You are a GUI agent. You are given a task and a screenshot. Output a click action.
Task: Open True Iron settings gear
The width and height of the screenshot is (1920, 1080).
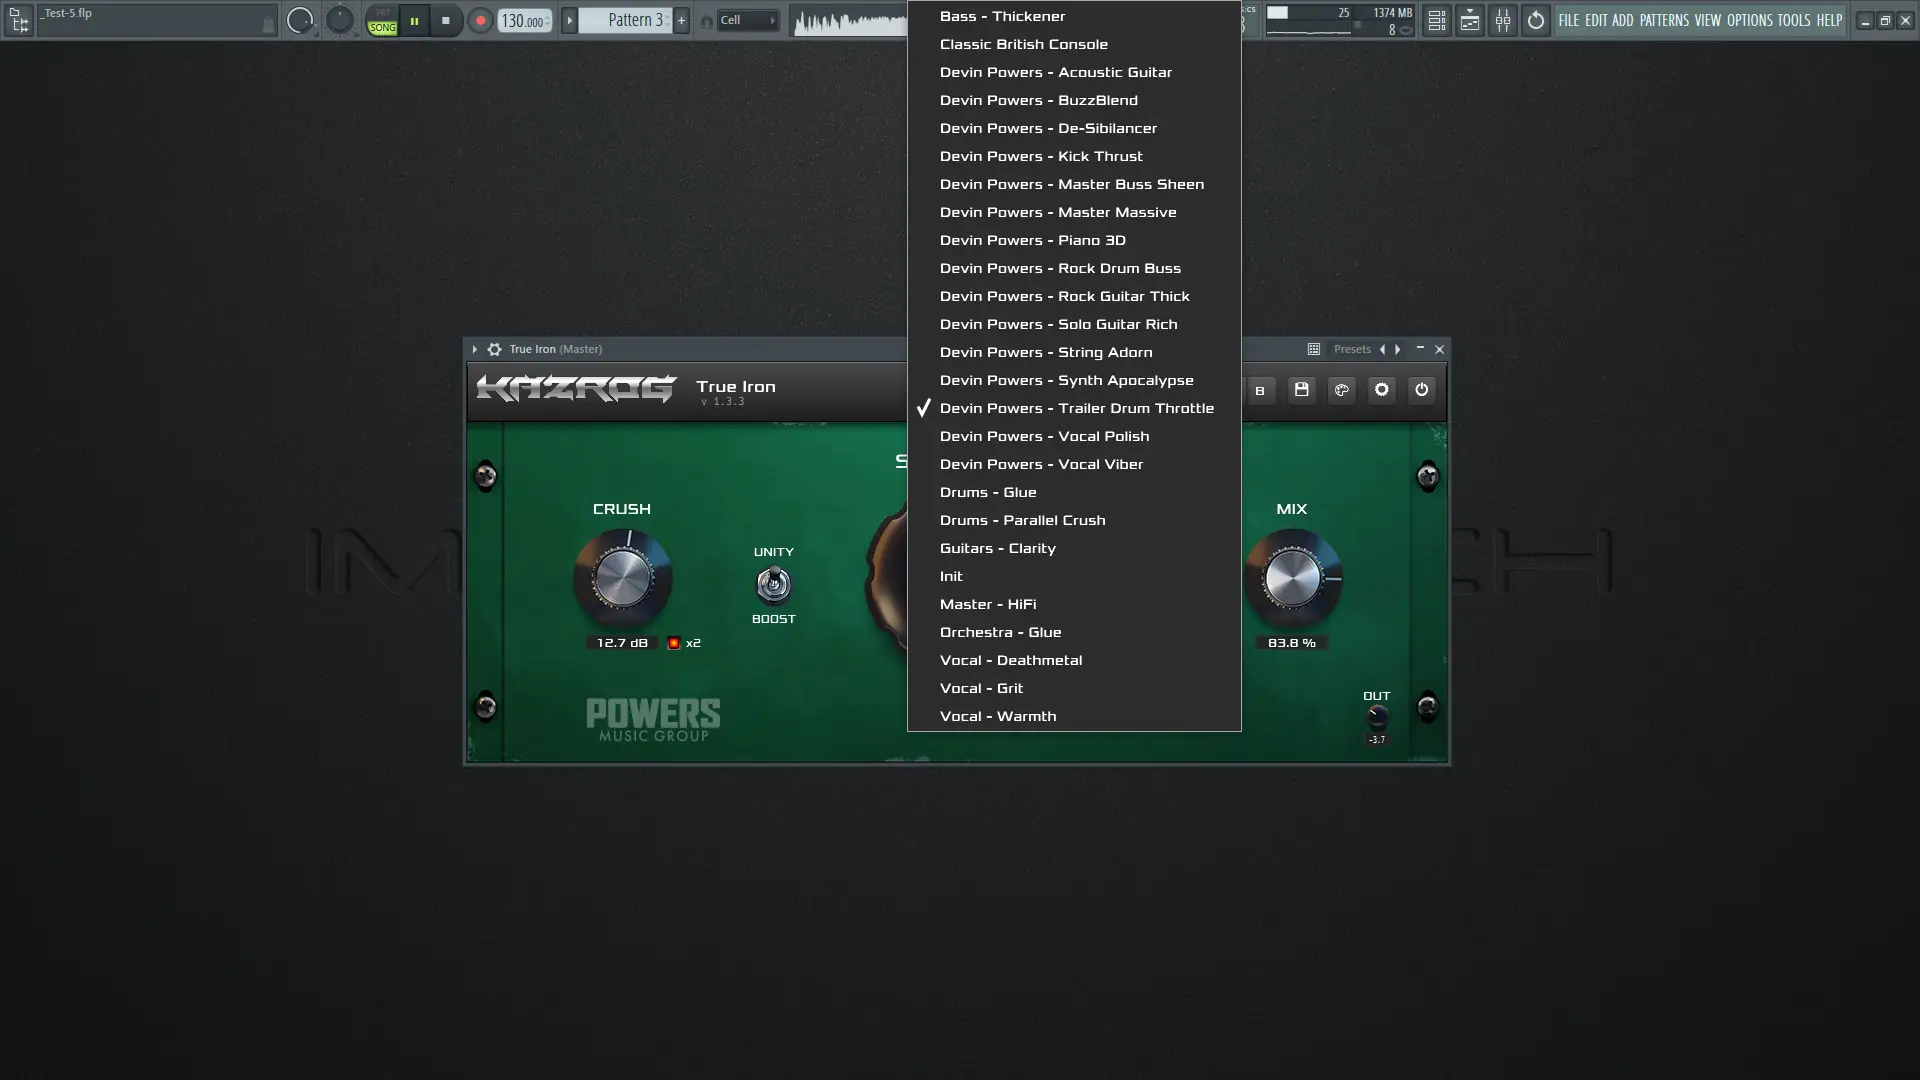(x=1381, y=390)
